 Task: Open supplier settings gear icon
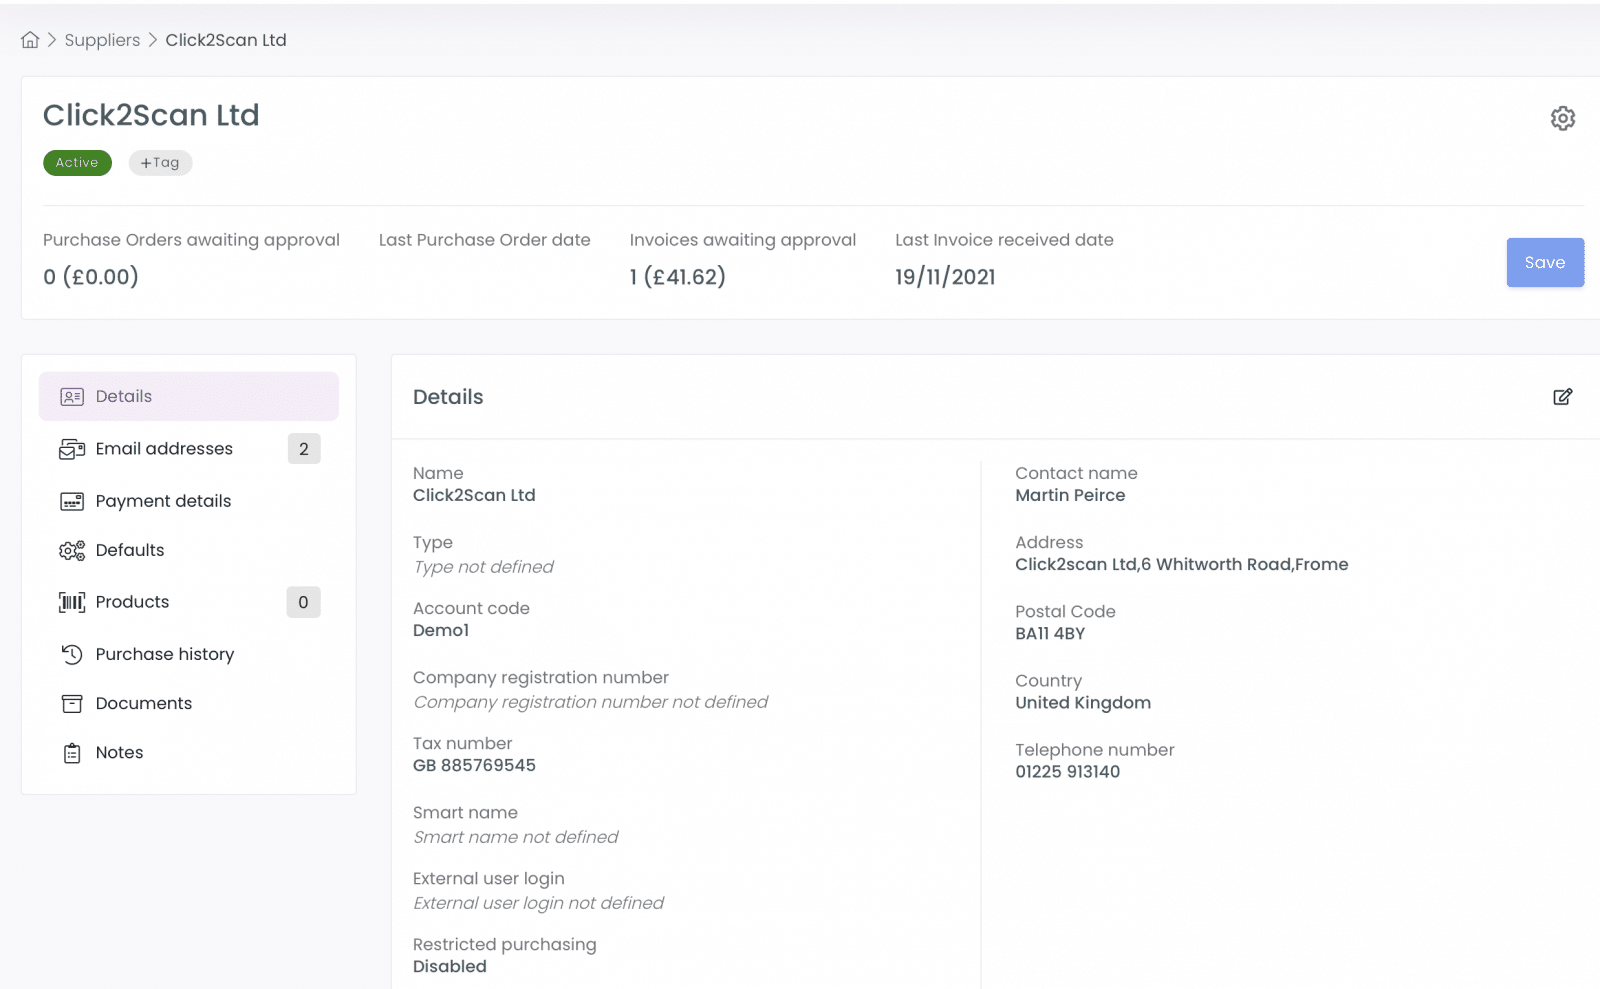[x=1563, y=118]
